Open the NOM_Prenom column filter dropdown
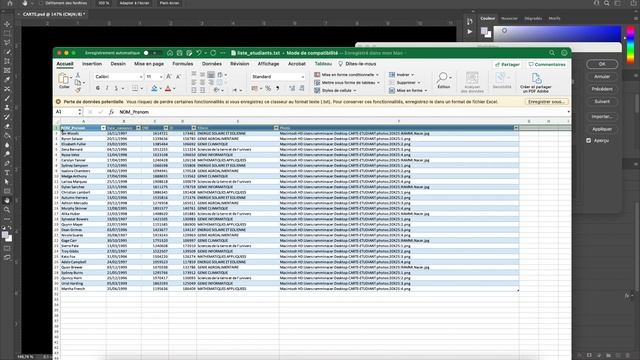Image resolution: width=640 pixels, height=360 pixels. click(x=103, y=128)
